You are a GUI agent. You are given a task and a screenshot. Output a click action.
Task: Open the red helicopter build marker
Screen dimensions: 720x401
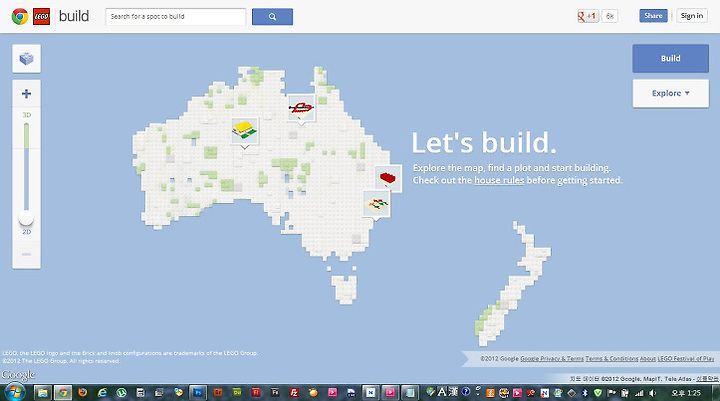tap(301, 108)
